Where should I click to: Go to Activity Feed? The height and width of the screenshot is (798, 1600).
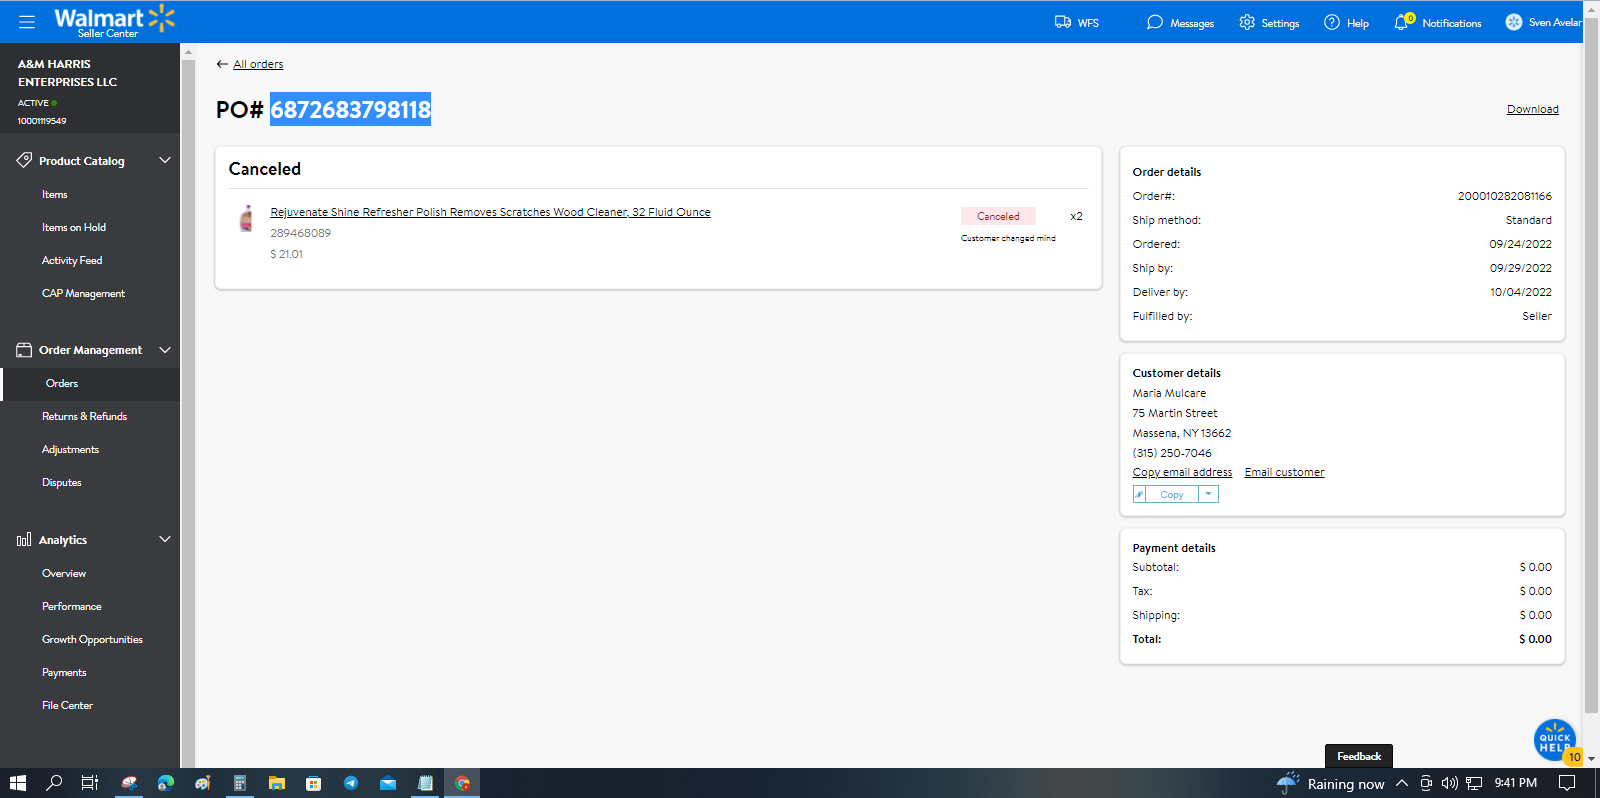click(72, 260)
